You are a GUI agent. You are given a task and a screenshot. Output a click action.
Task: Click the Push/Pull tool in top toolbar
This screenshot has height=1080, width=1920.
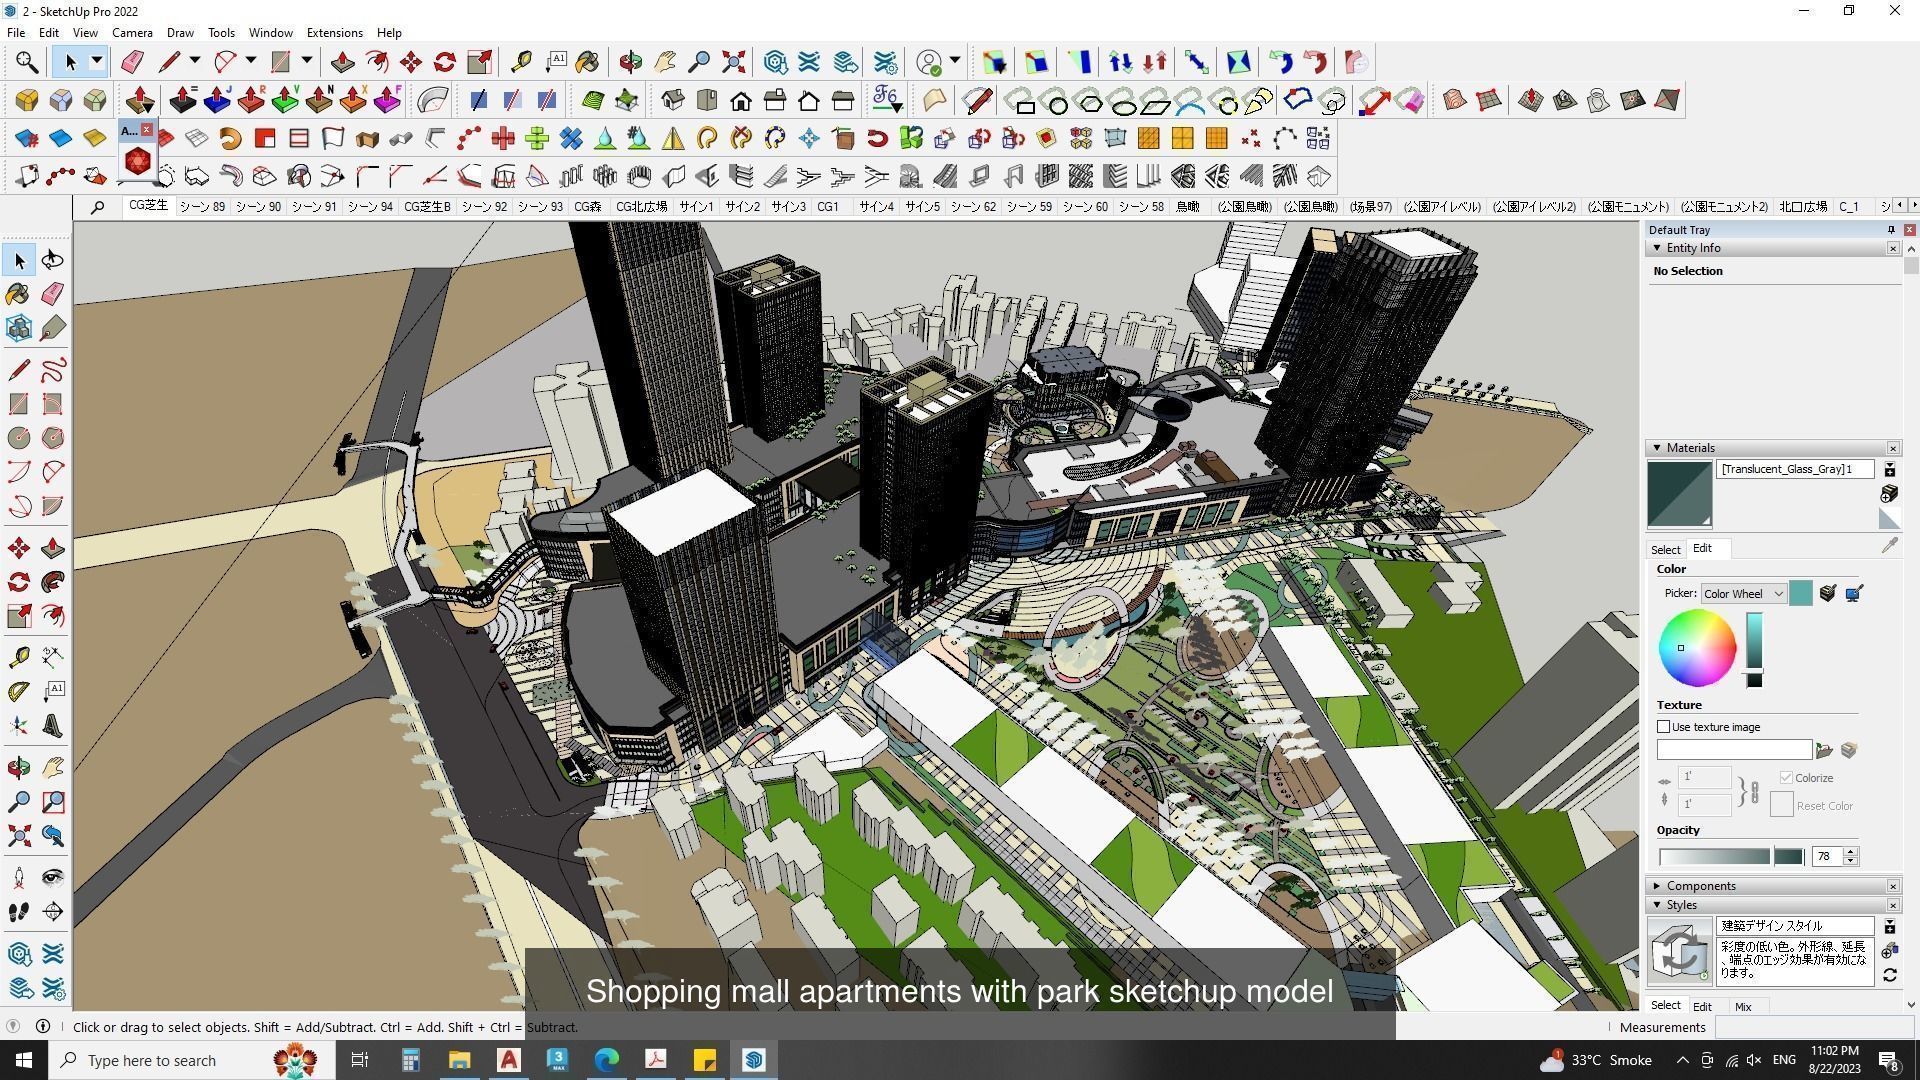pyautogui.click(x=342, y=62)
